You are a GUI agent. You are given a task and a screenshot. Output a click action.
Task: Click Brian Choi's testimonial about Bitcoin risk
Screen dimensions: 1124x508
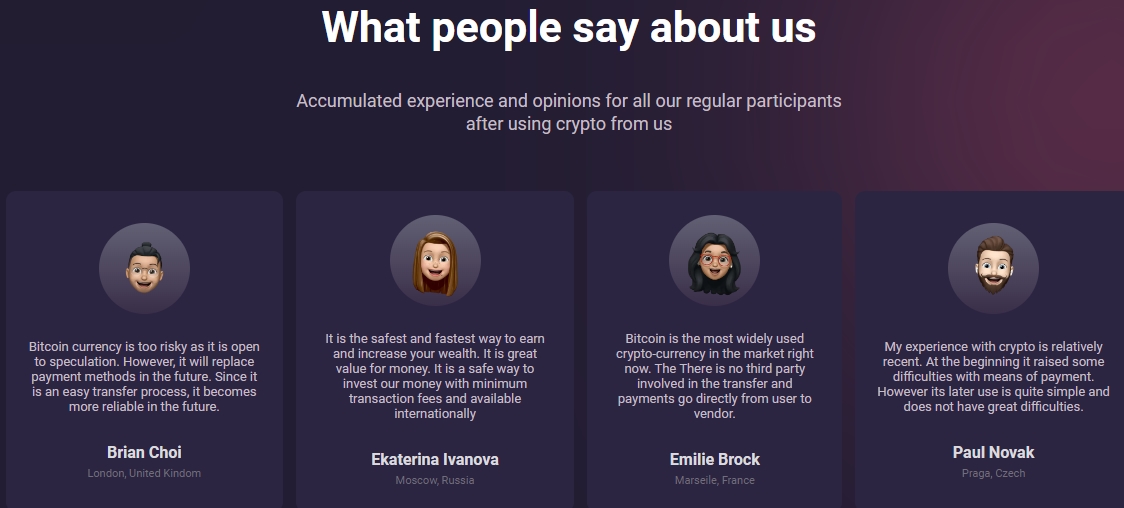point(144,377)
